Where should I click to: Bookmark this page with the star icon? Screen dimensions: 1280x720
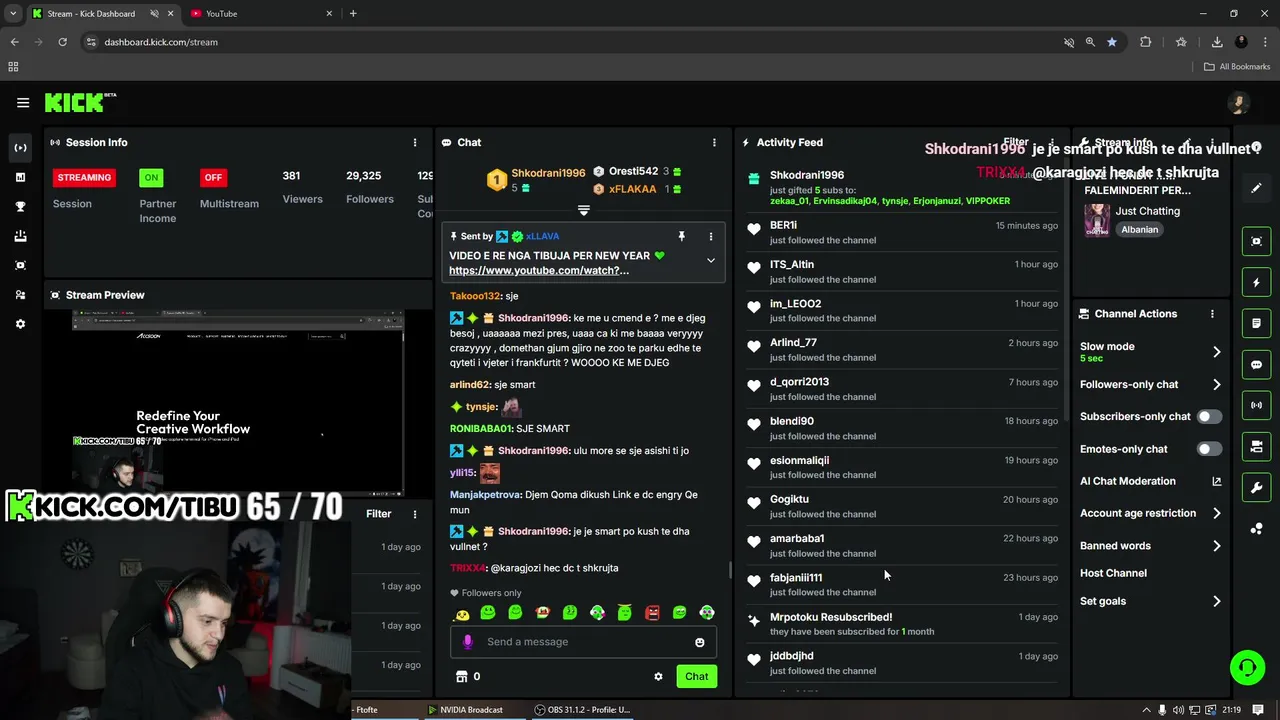click(1112, 42)
